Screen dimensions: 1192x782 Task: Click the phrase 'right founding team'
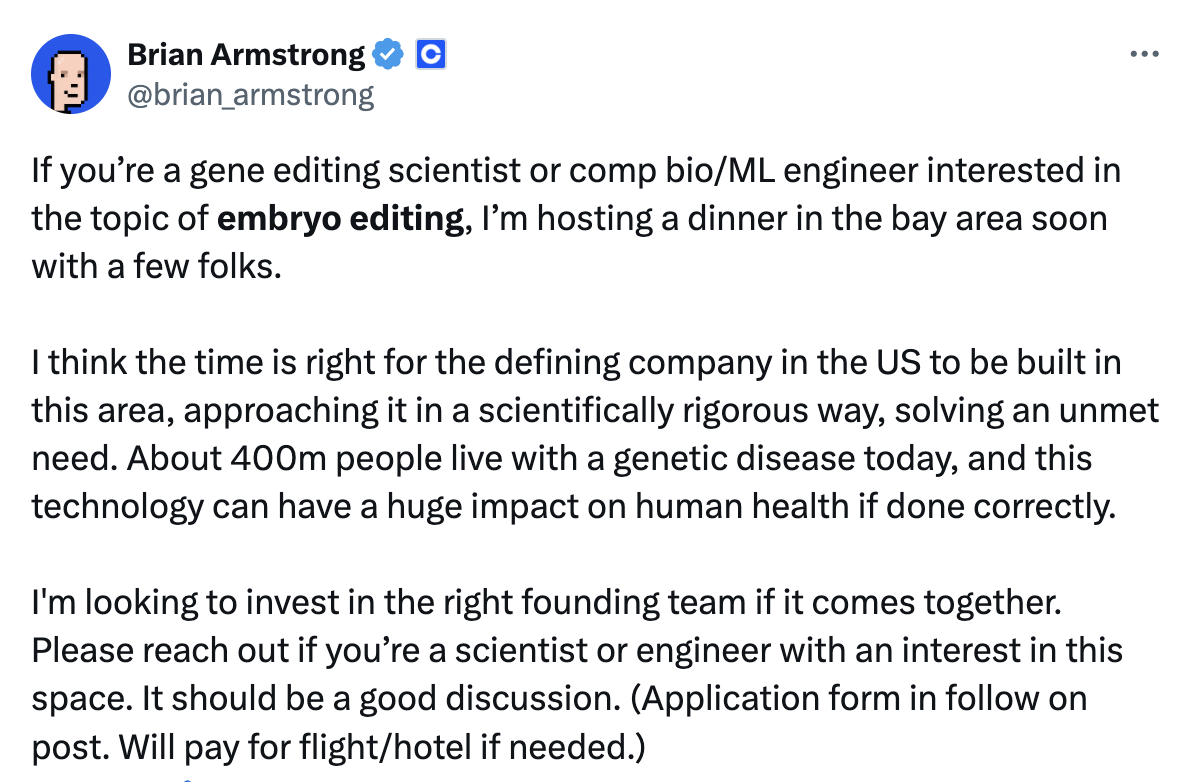tap(594, 603)
